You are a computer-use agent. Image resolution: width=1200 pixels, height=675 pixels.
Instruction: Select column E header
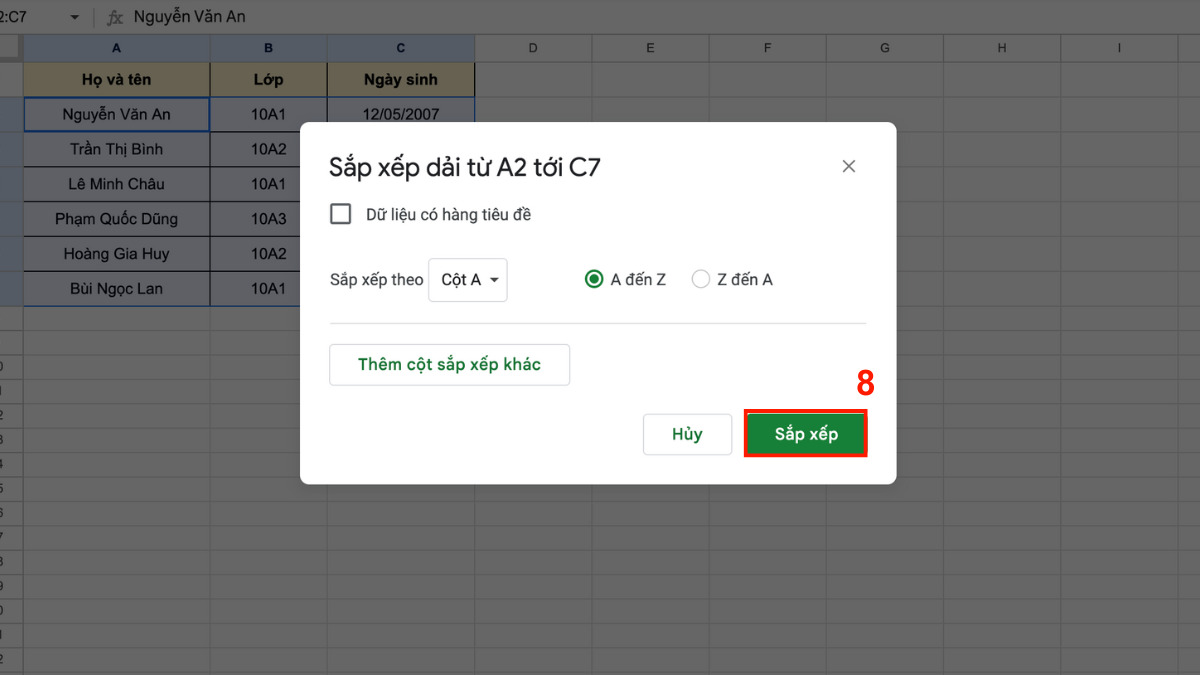pos(650,48)
